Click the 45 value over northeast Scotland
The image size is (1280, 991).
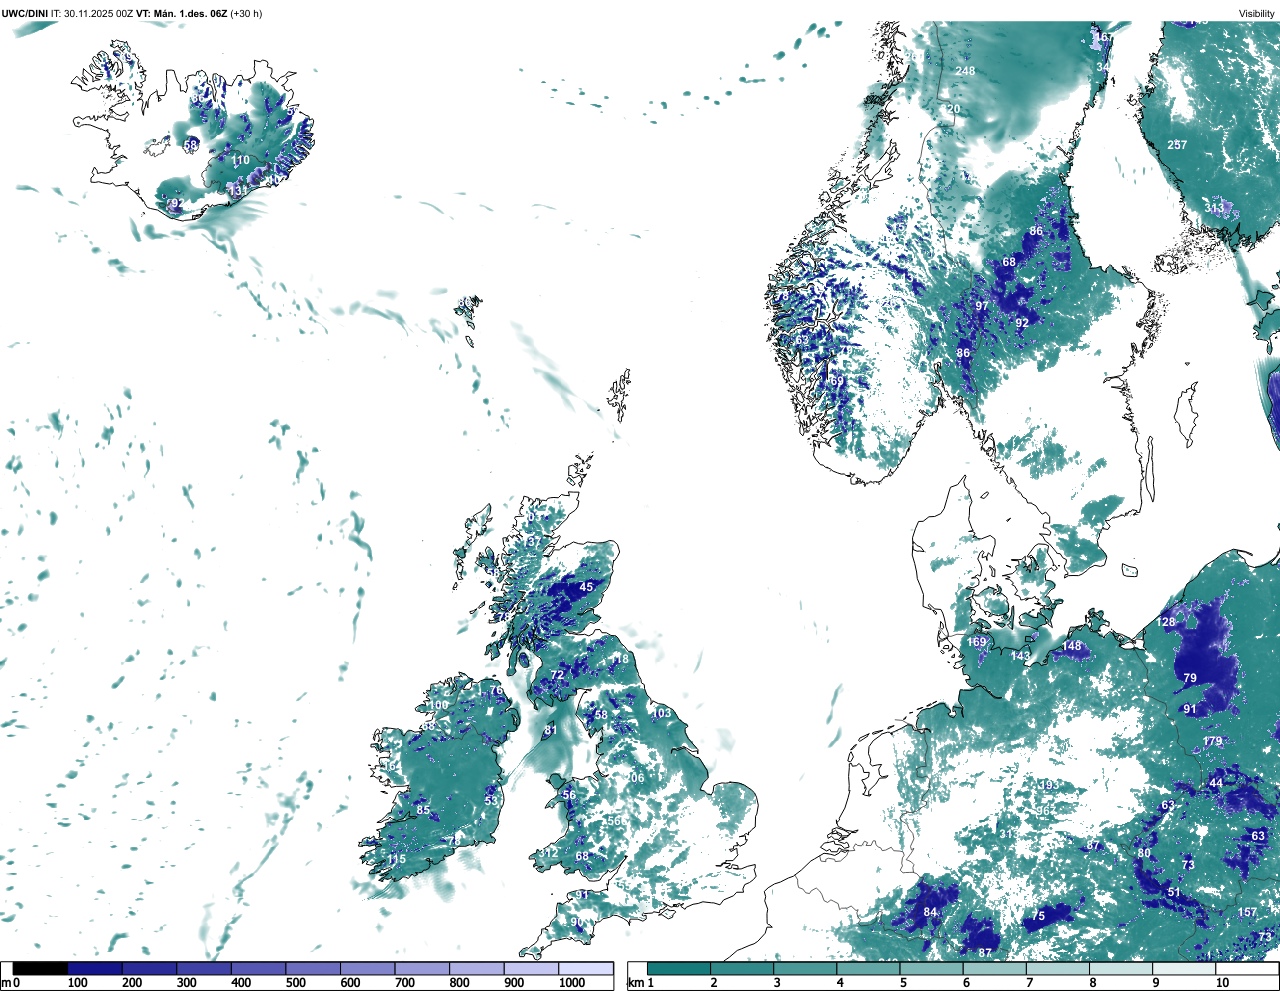[x=587, y=587]
